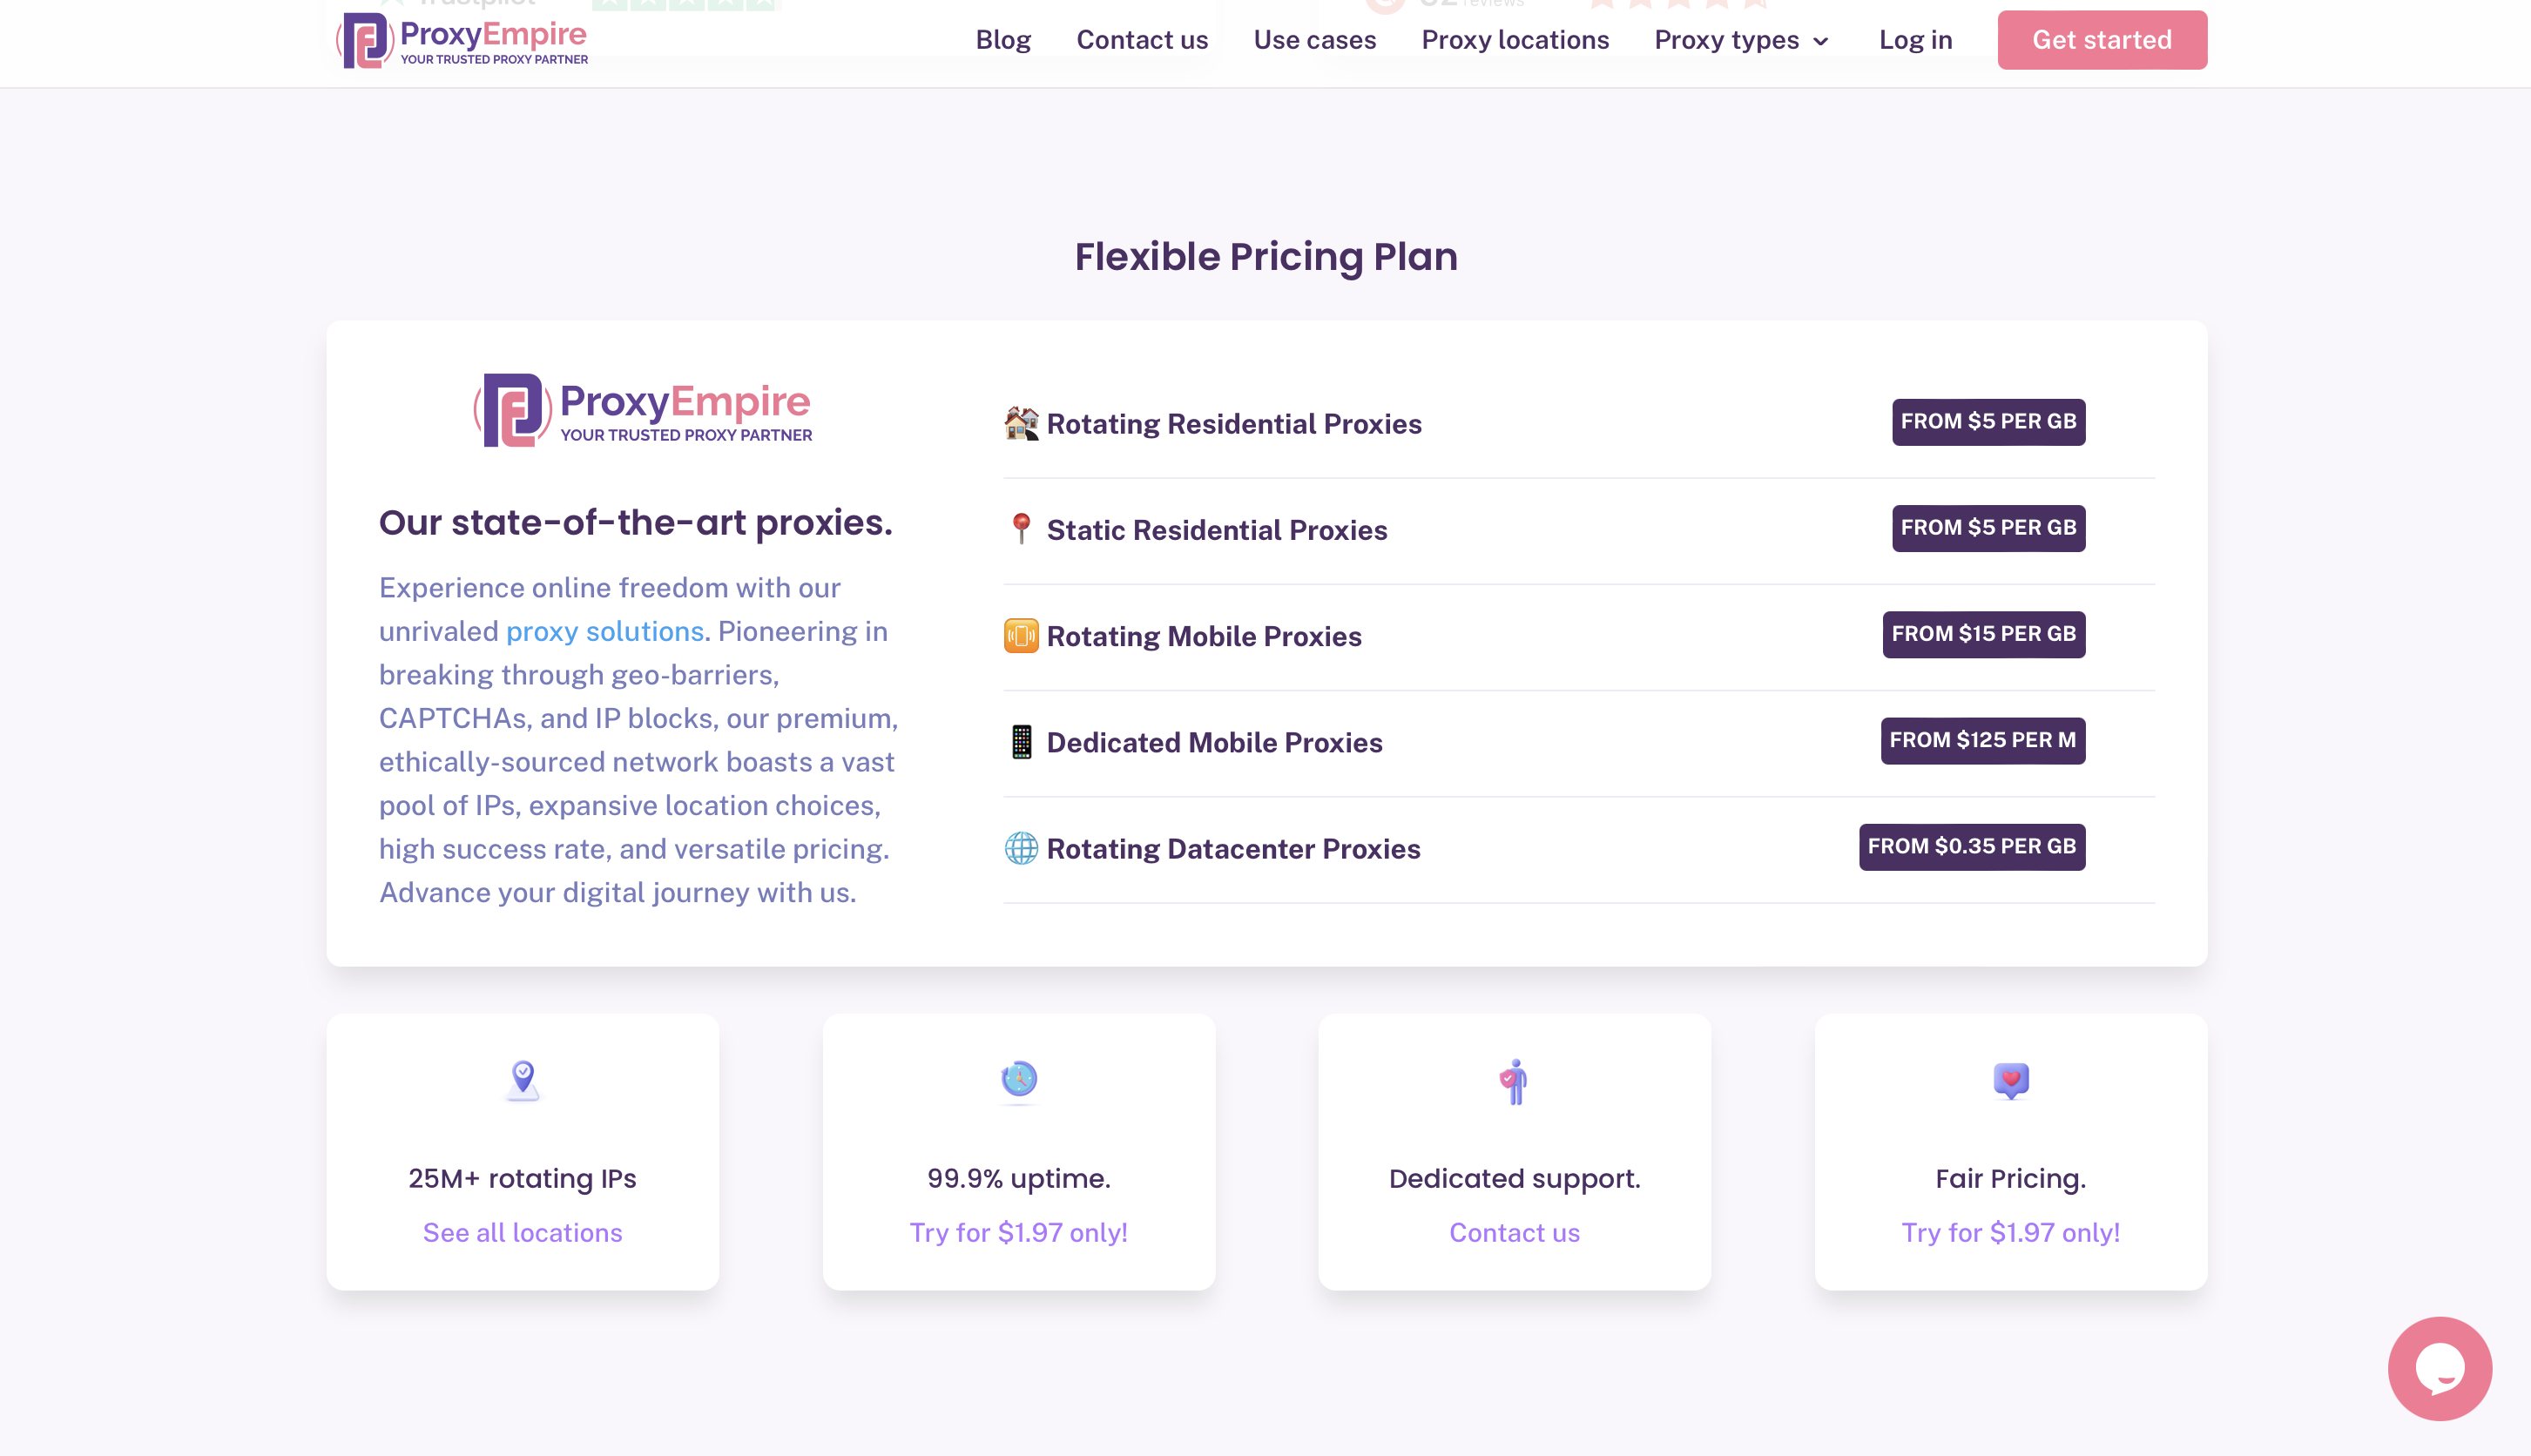This screenshot has width=2531, height=1456.
Task: Click the globe icon for Rotating Datacenter
Action: [1021, 848]
